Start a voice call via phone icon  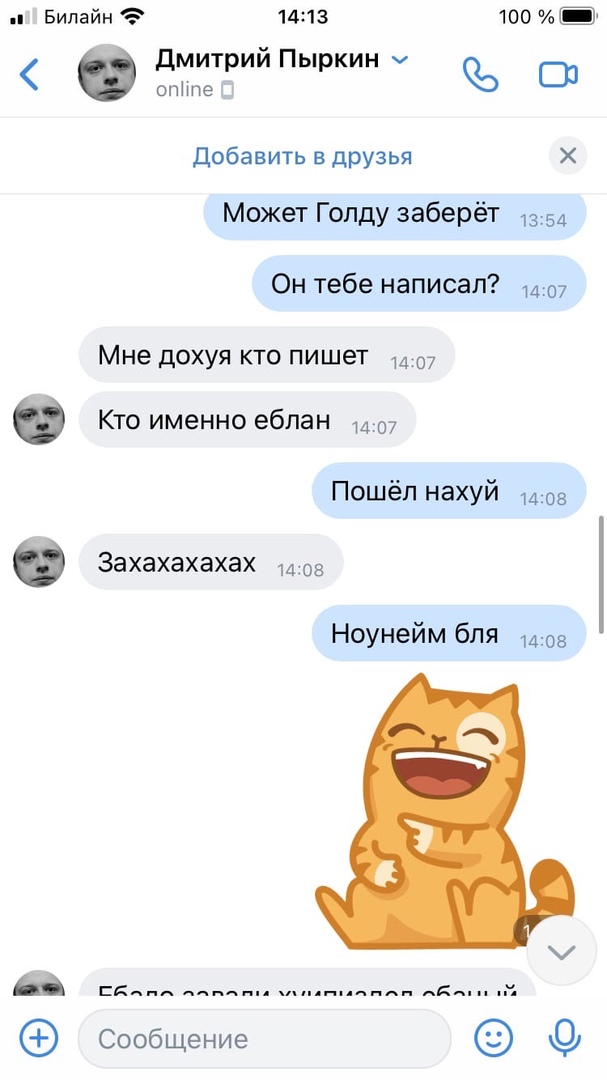point(480,74)
